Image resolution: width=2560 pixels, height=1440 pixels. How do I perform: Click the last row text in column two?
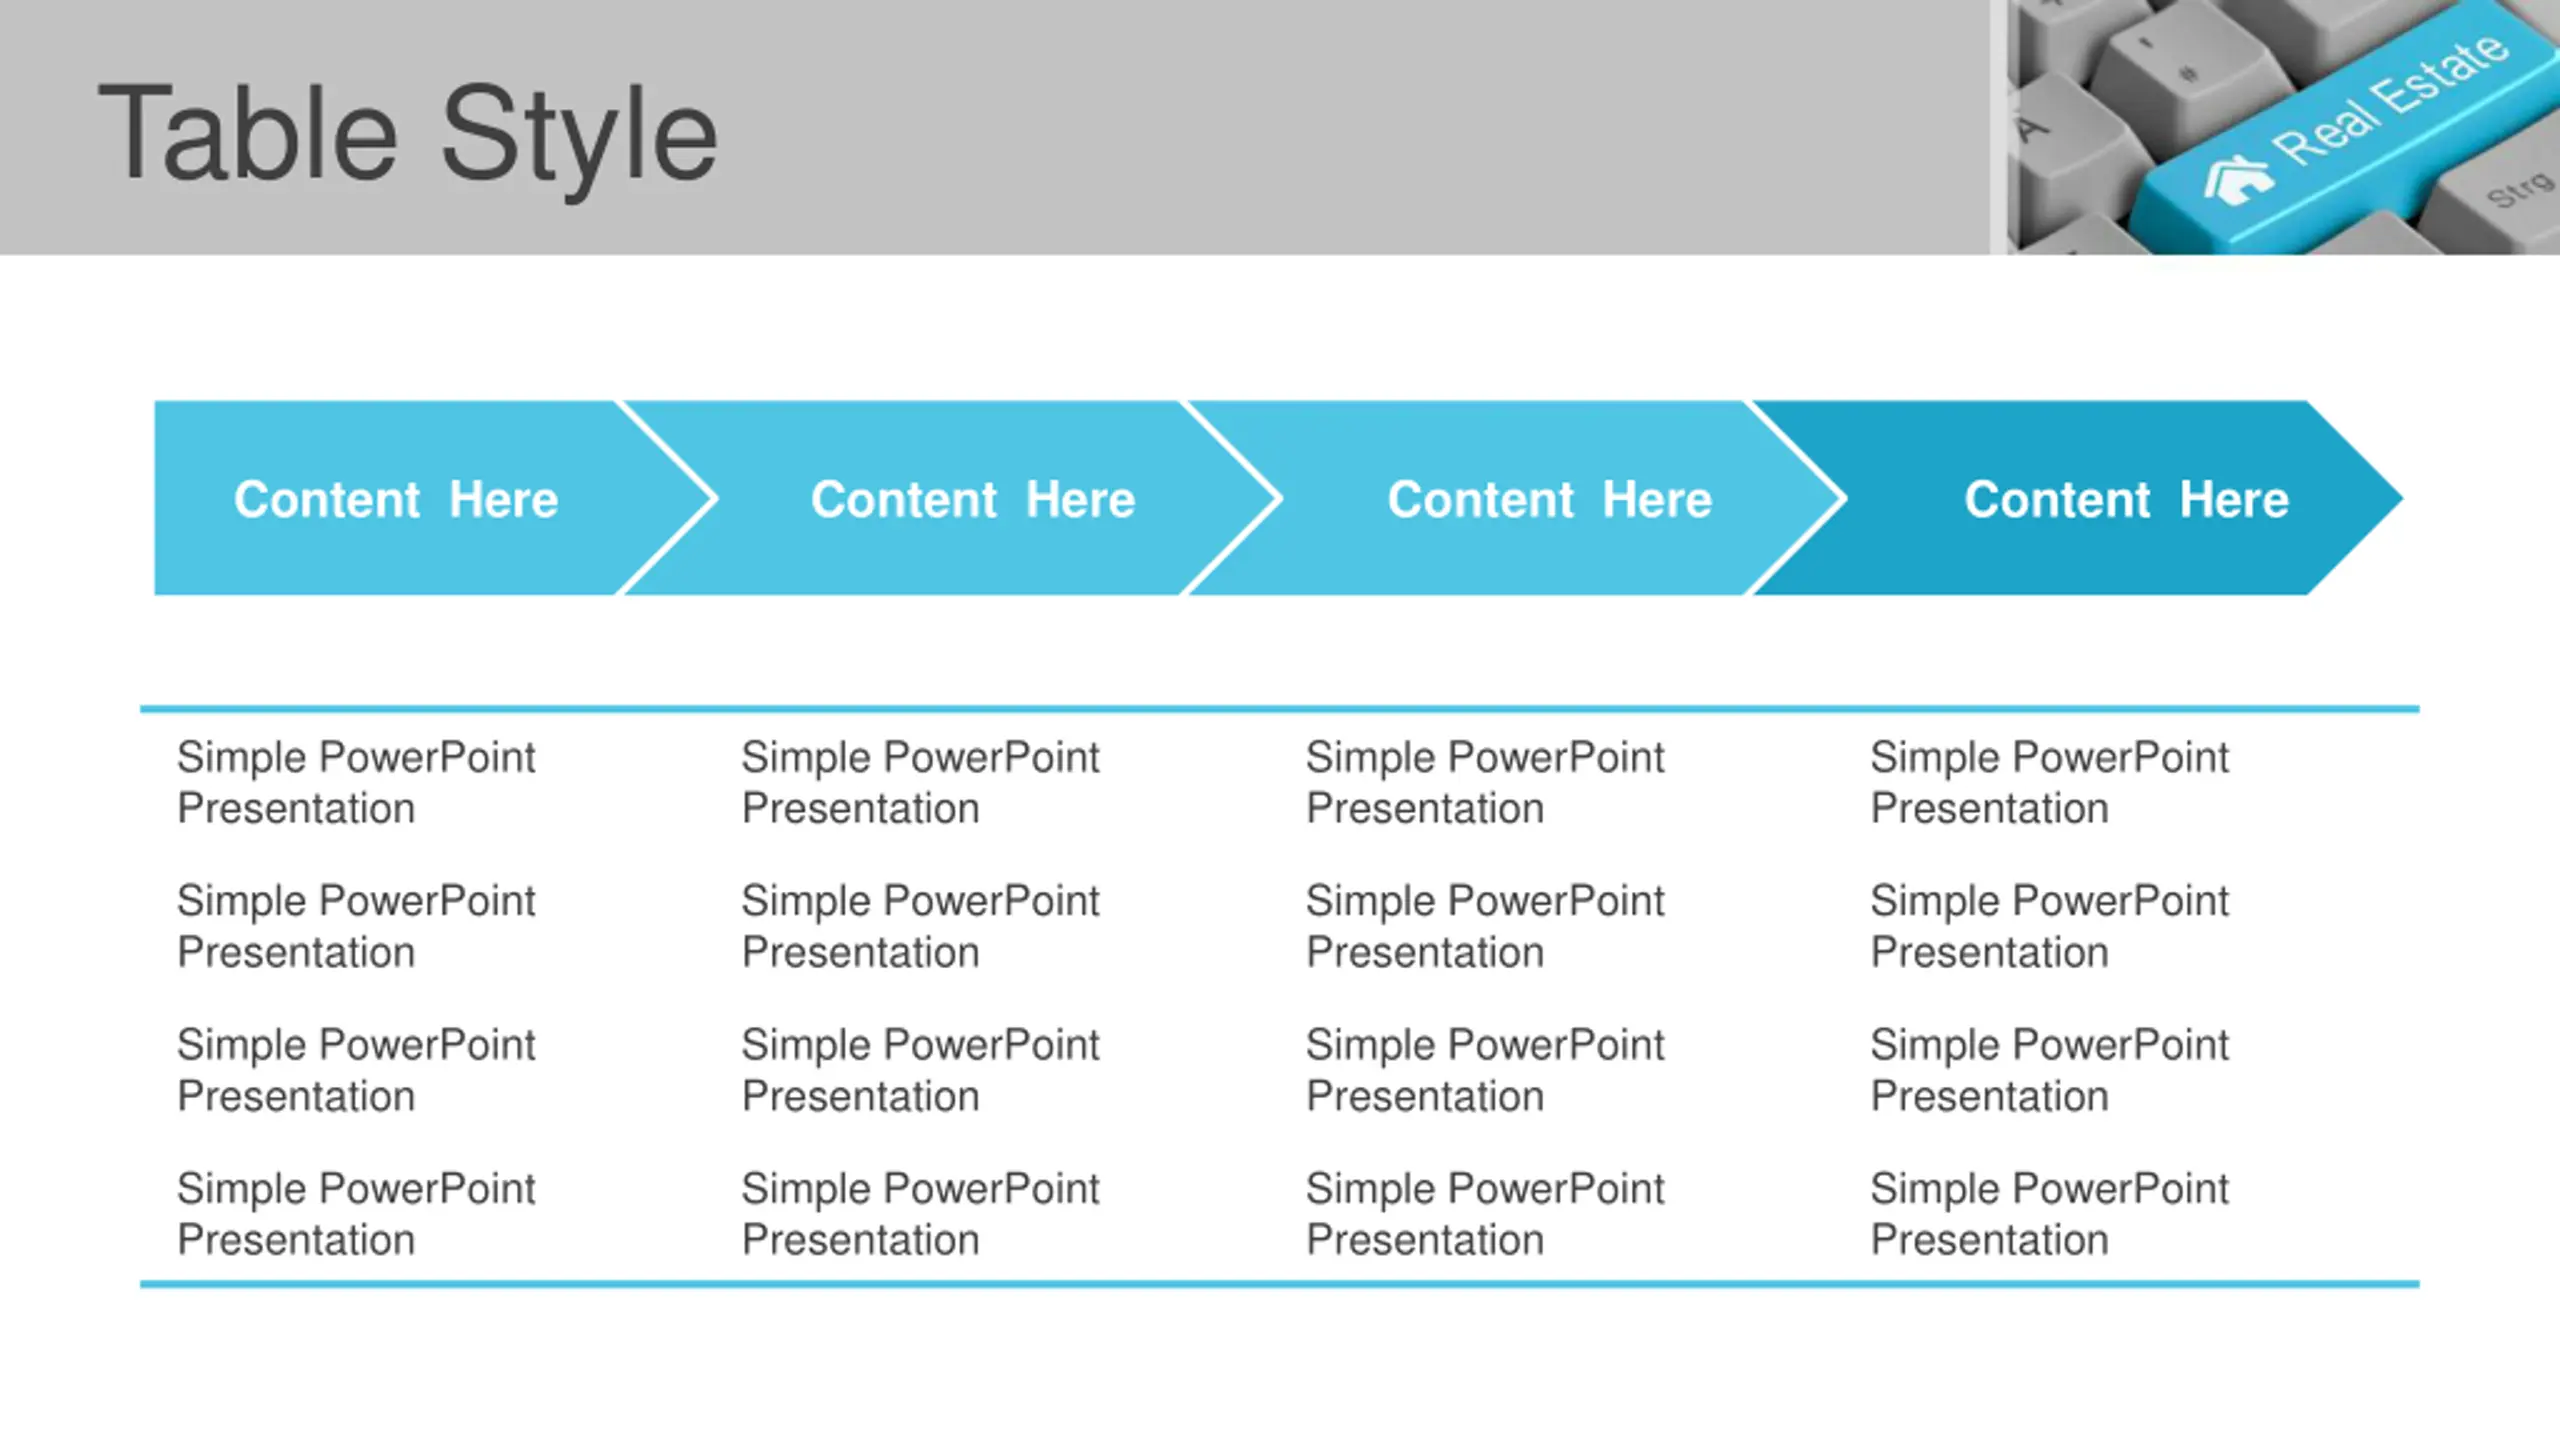[x=920, y=1214]
